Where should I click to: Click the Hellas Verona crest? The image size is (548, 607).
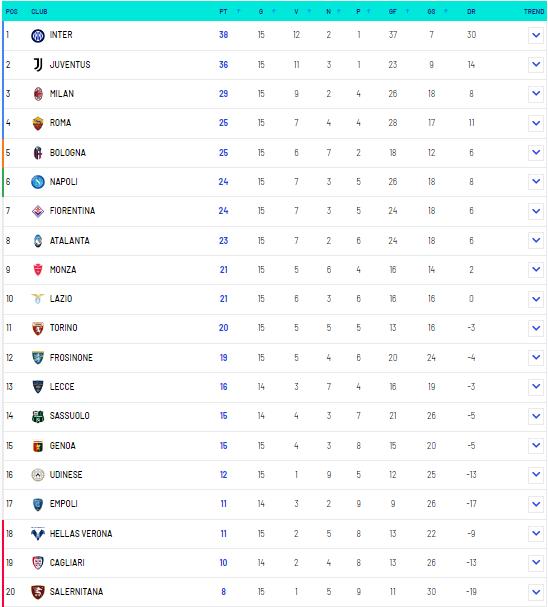tap(38, 533)
